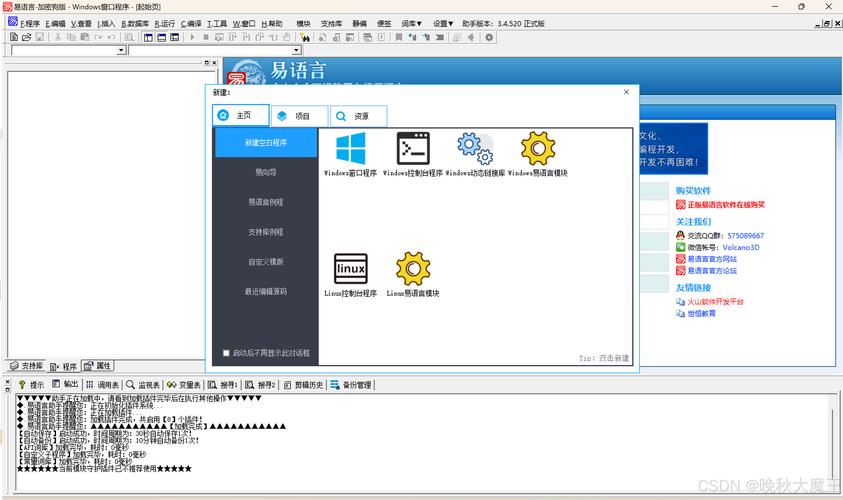Viewport: 843px width, 500px height.
Task: Click the stop toolbar icon
Action: 205,37
